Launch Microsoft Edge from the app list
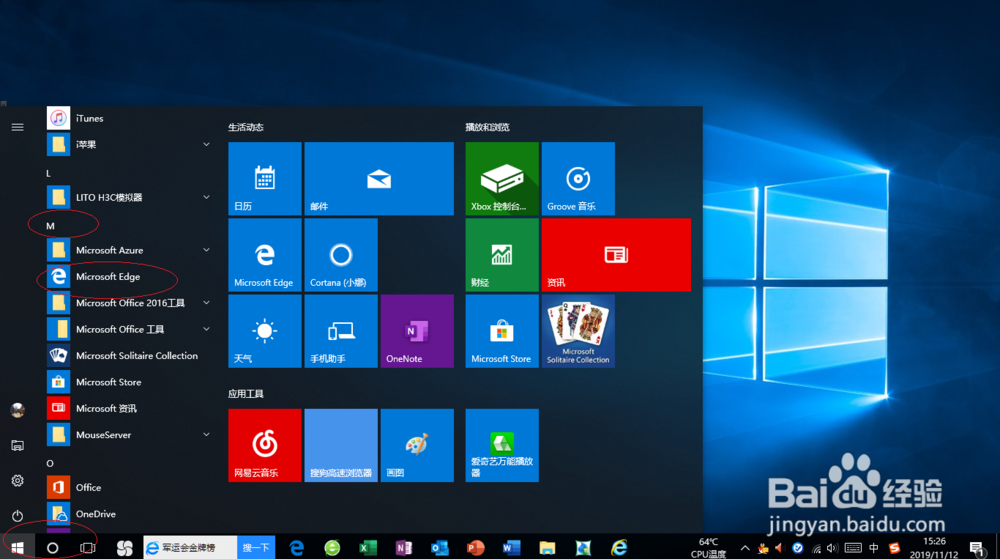The image size is (1000, 559). pos(129,277)
